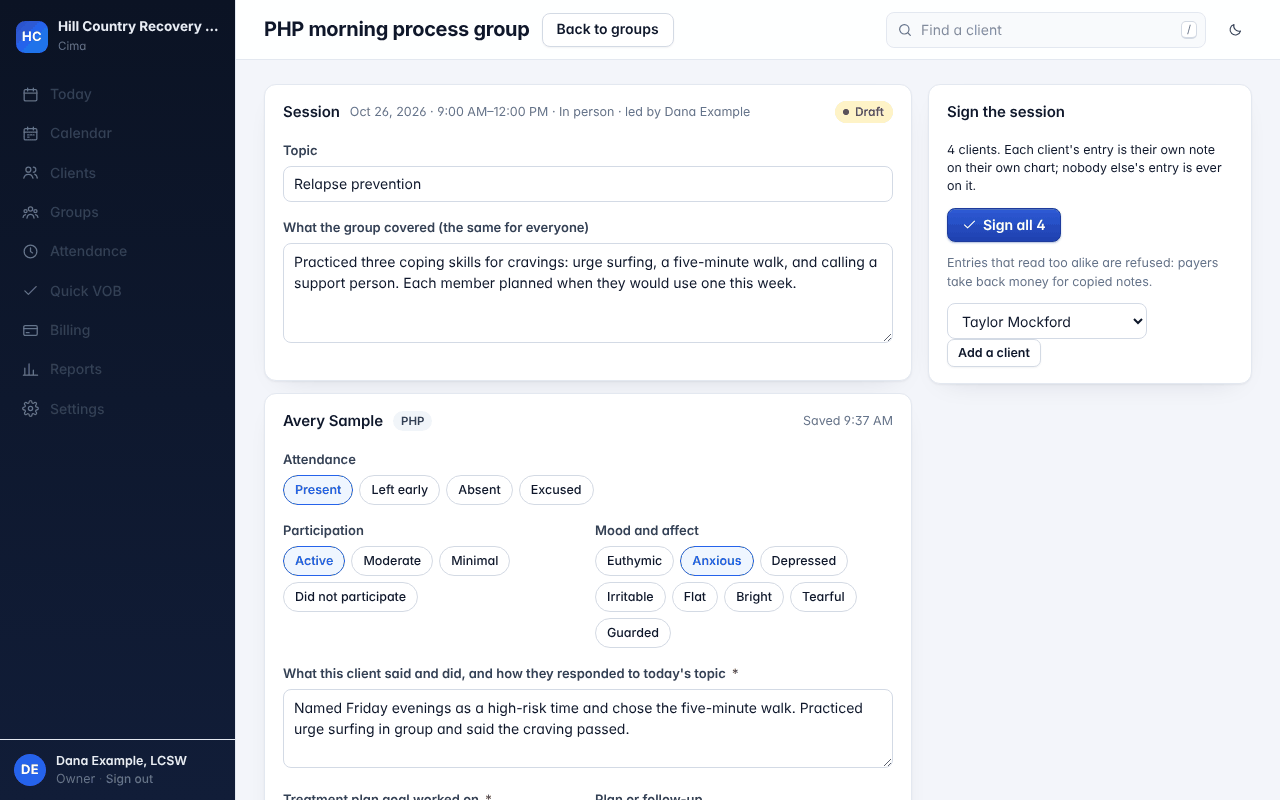Select Guarded mood chip
1280x800 pixels.
click(633, 633)
